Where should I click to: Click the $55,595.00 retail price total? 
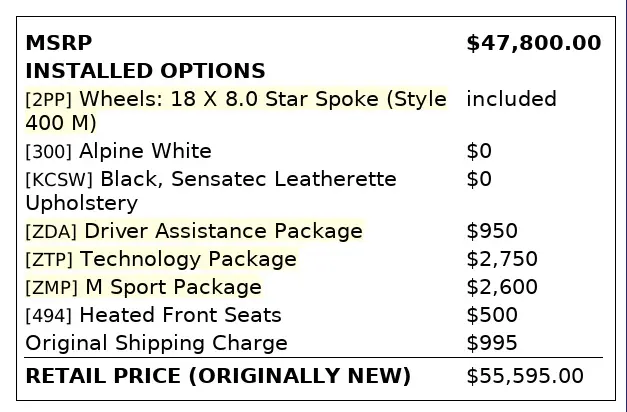coord(525,376)
